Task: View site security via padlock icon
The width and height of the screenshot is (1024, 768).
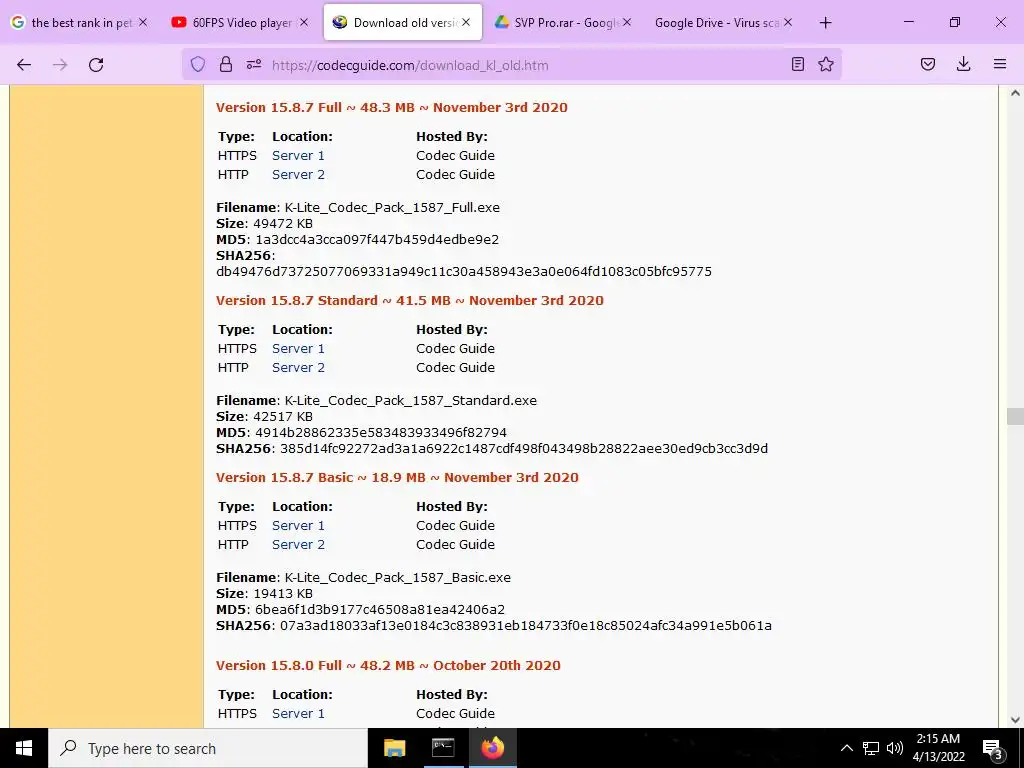Action: pyautogui.click(x=226, y=64)
